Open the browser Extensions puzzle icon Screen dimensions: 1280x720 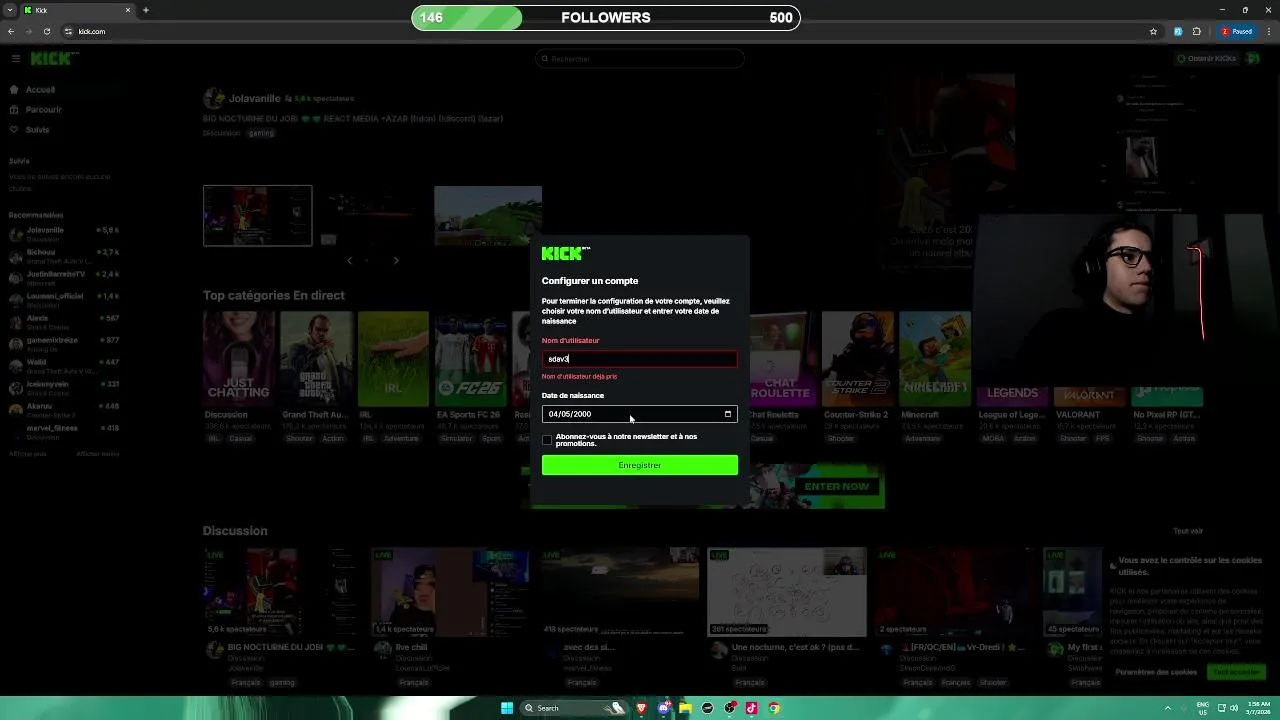[1196, 31]
